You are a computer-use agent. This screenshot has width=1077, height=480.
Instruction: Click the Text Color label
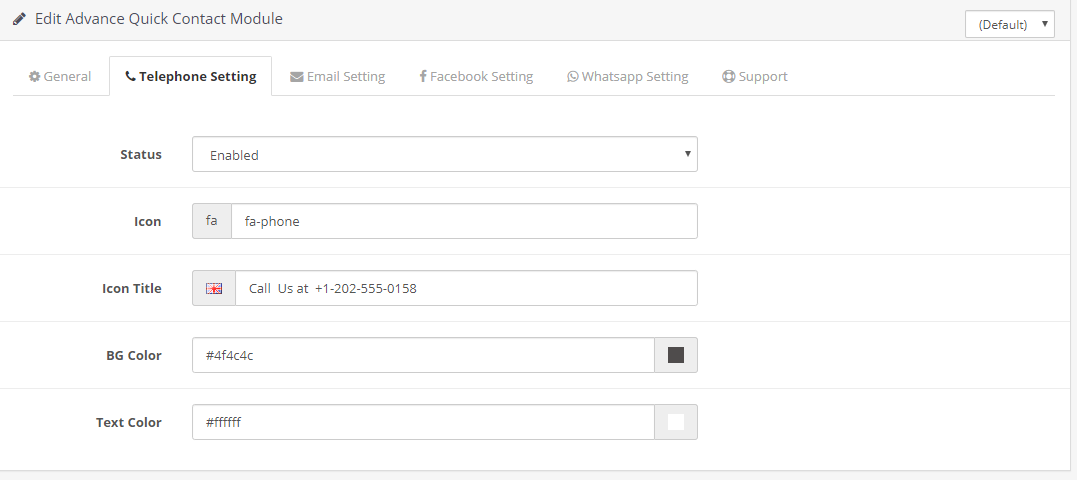click(129, 422)
